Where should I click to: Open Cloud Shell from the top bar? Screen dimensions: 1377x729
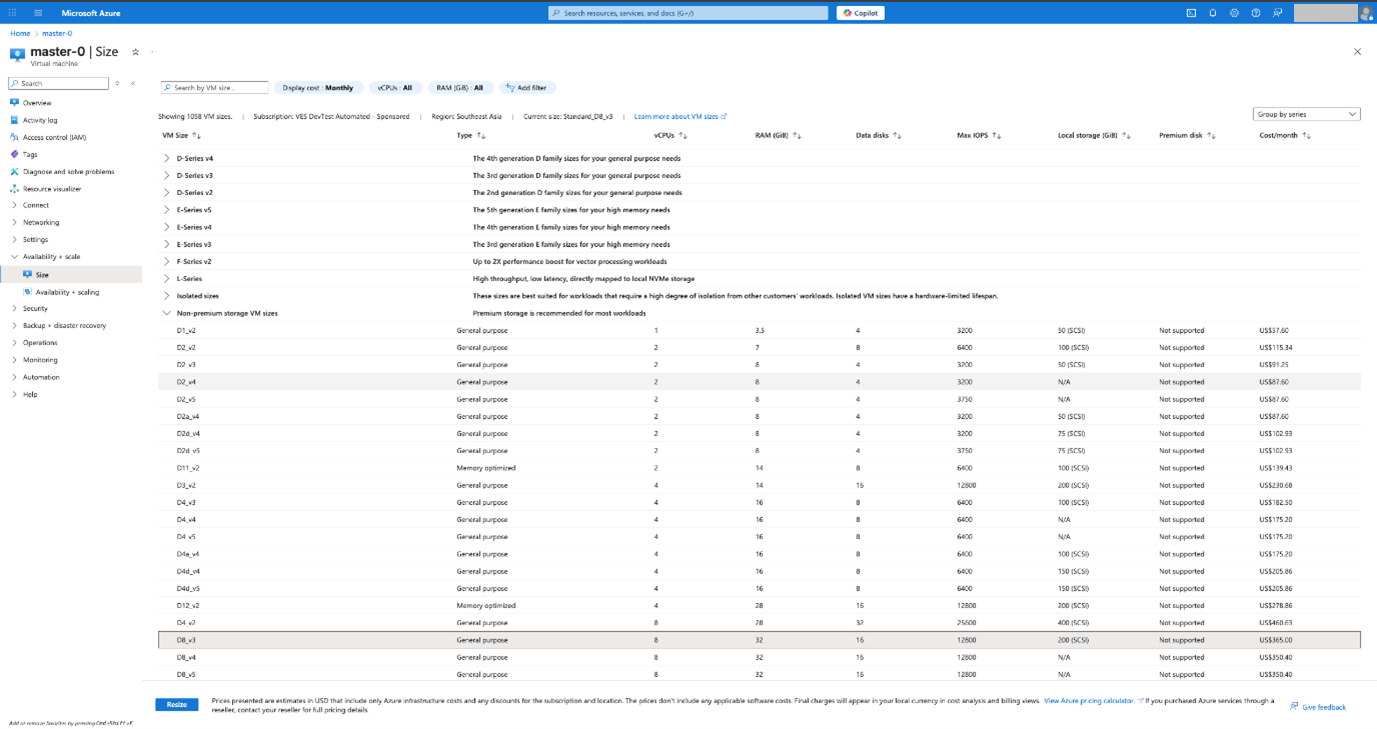tap(1191, 13)
